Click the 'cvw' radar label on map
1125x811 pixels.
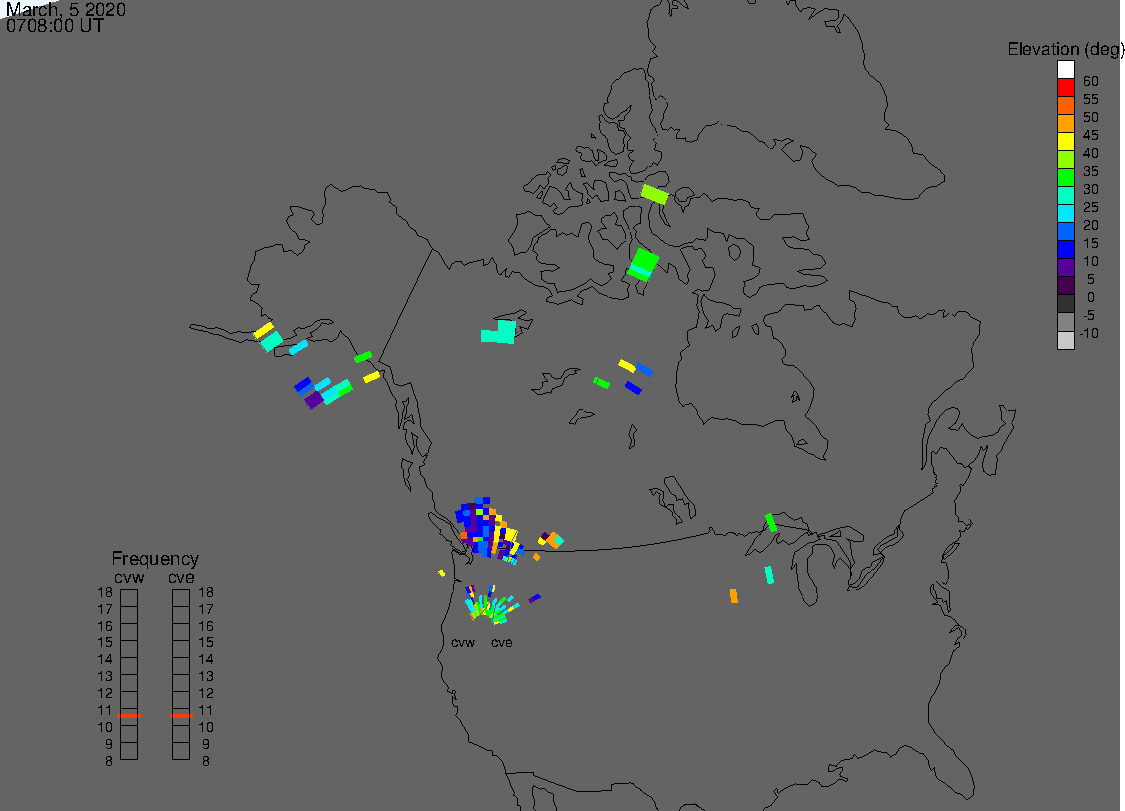(463, 643)
